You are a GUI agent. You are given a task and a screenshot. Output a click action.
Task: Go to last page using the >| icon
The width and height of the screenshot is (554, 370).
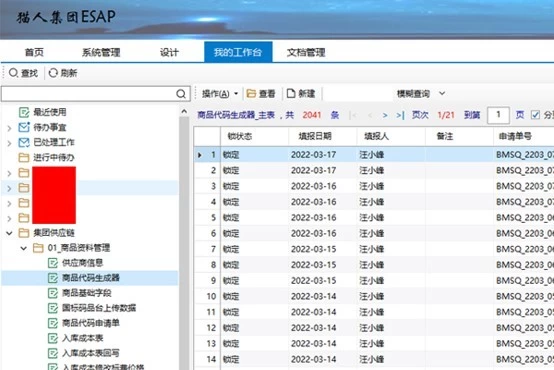tap(400, 115)
